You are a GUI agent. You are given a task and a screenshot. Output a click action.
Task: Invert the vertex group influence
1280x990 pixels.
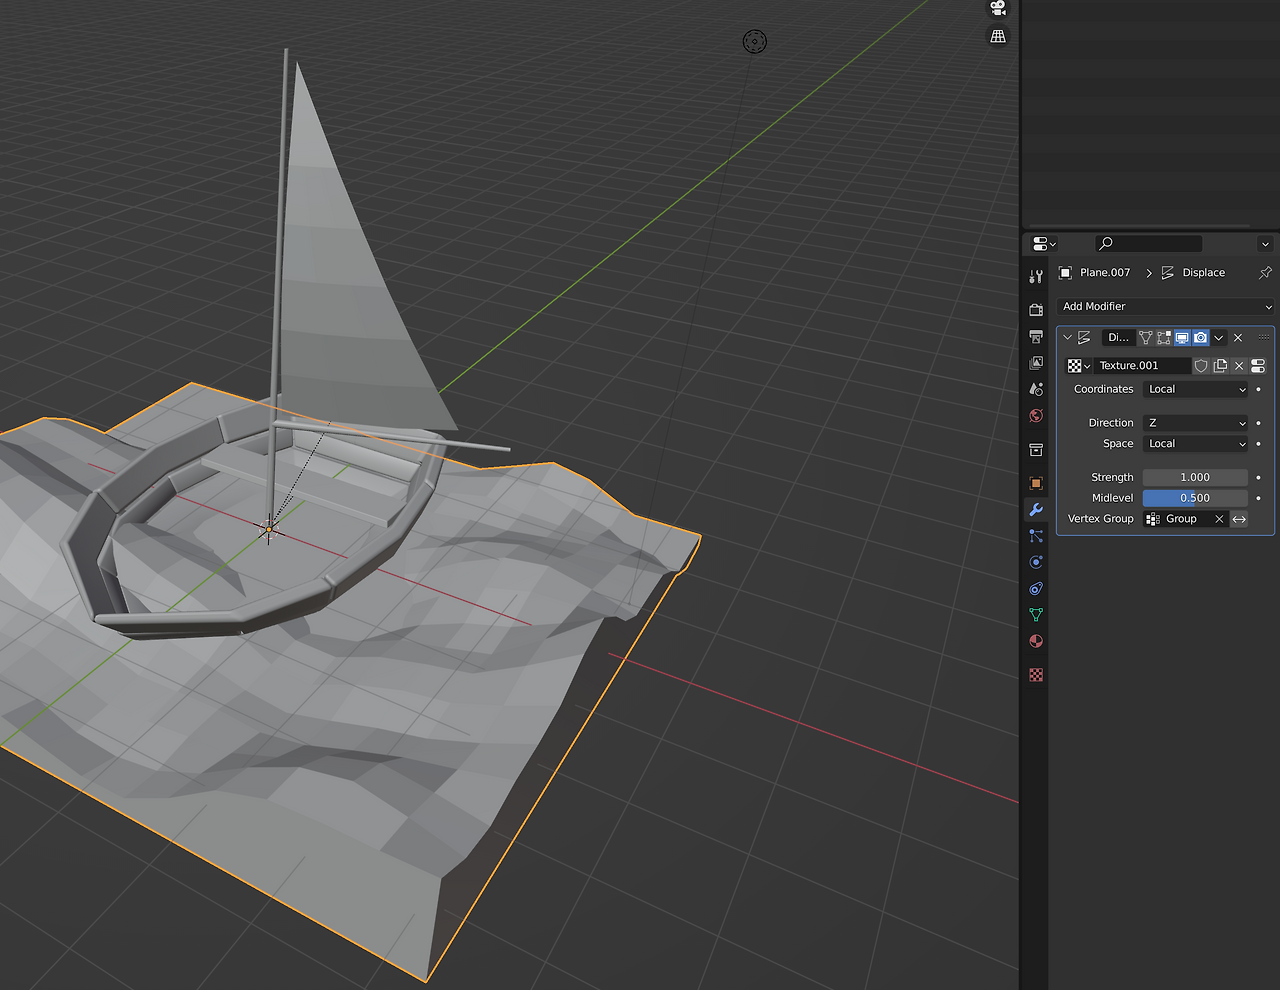[x=1239, y=519]
